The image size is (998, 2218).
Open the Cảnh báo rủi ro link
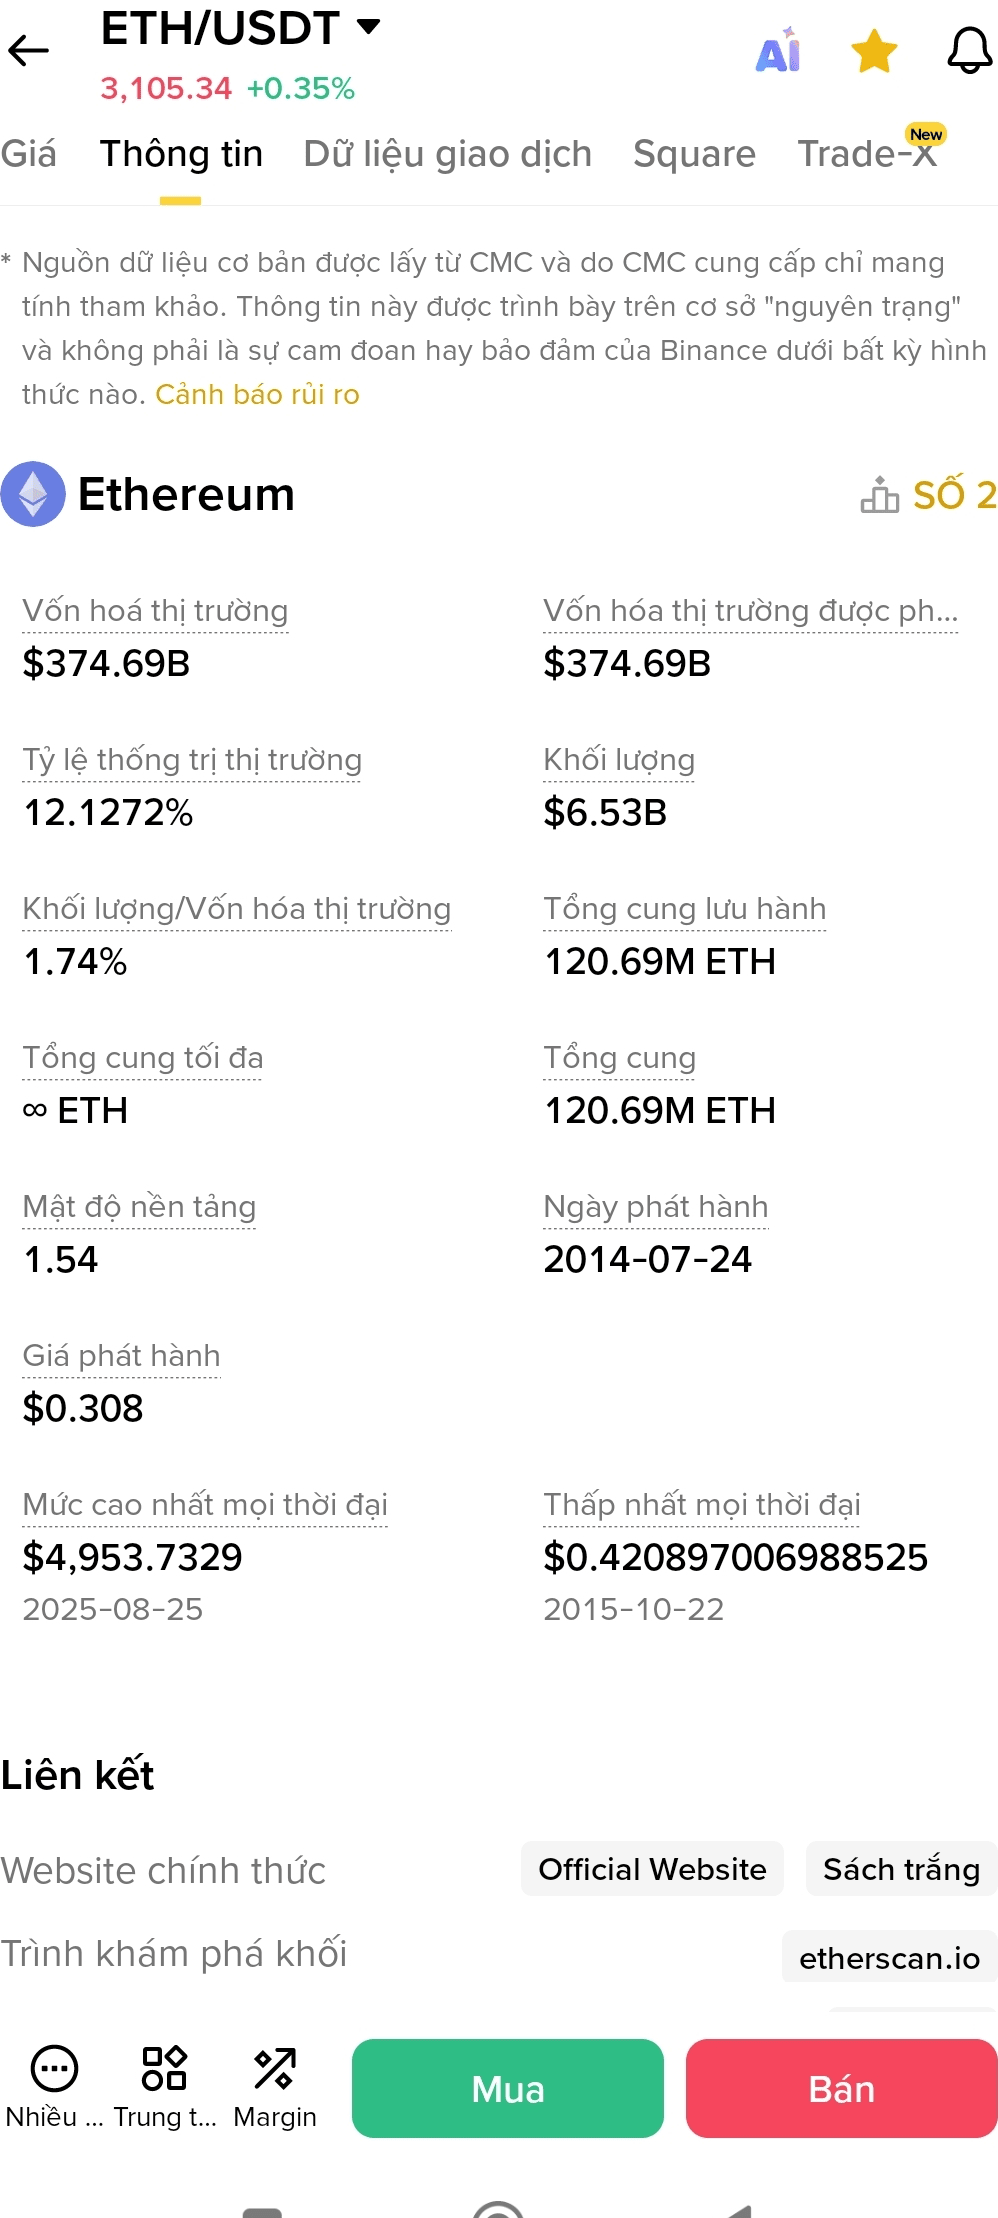(257, 394)
